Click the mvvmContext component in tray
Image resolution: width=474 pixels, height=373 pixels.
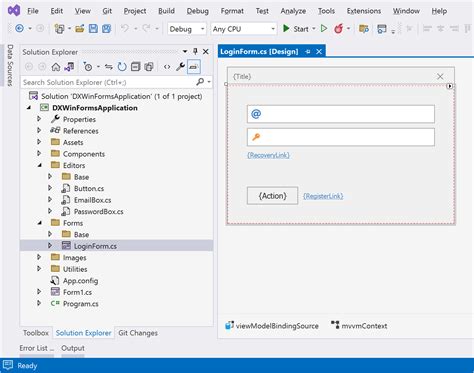click(x=359, y=326)
